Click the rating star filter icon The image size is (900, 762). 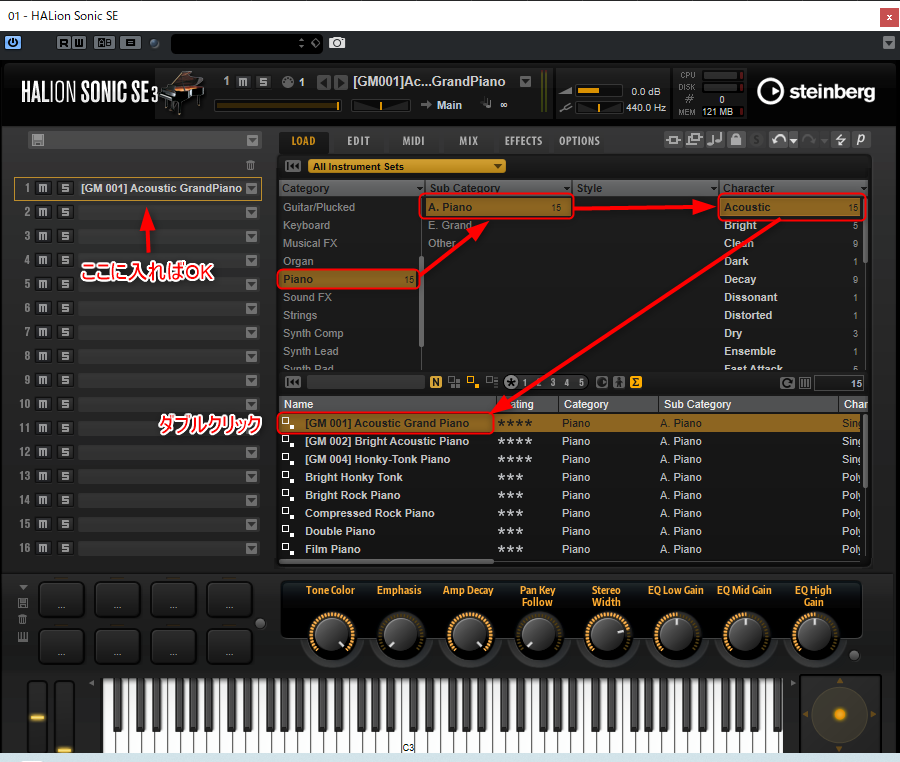pyautogui.click(x=511, y=382)
